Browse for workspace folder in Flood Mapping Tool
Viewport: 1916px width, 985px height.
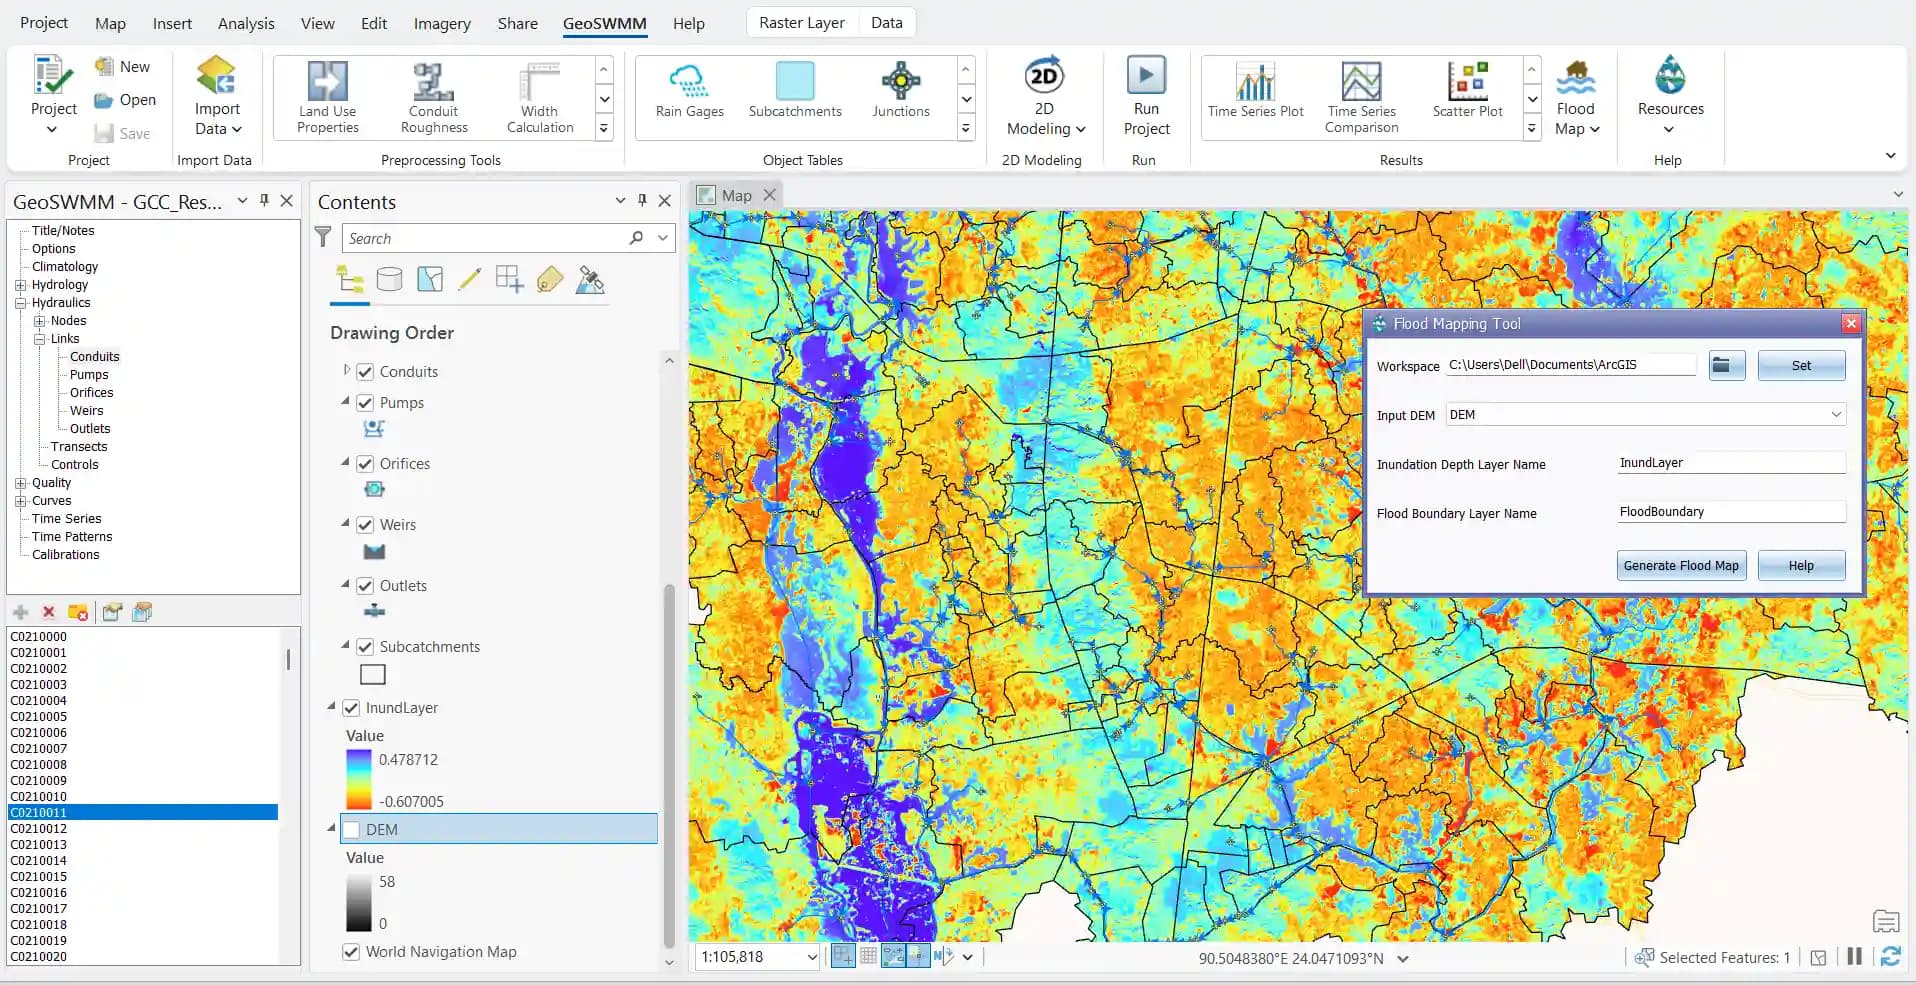pyautogui.click(x=1726, y=365)
